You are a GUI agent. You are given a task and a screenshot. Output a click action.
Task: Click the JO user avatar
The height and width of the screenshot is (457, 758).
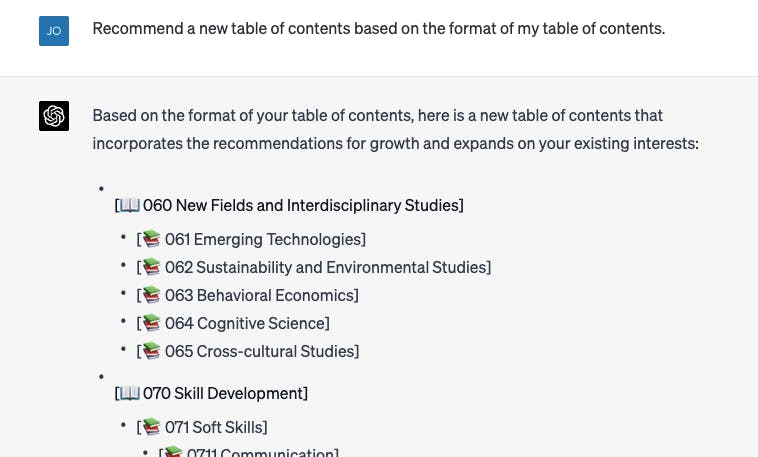click(x=54, y=31)
